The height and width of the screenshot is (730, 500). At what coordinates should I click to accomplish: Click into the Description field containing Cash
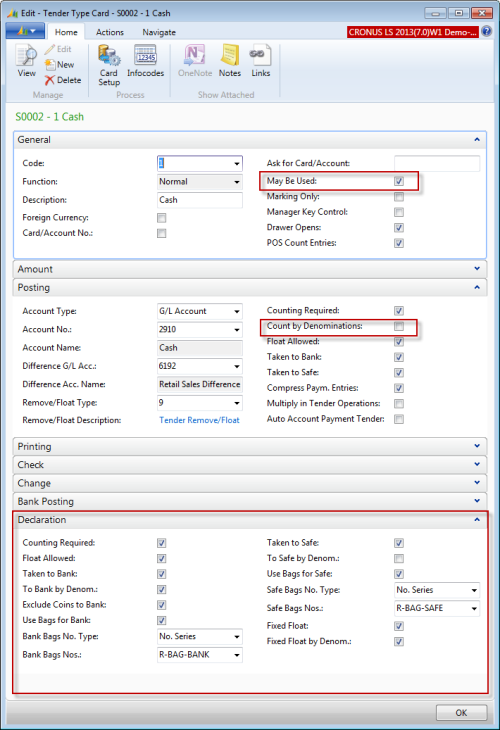point(200,200)
